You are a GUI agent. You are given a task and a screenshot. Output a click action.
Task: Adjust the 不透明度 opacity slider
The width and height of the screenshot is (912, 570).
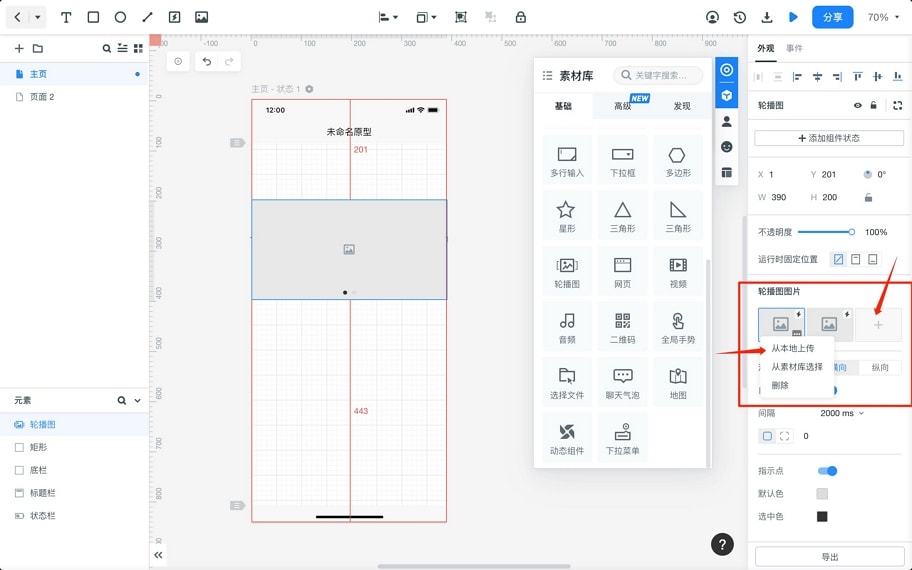click(x=826, y=232)
